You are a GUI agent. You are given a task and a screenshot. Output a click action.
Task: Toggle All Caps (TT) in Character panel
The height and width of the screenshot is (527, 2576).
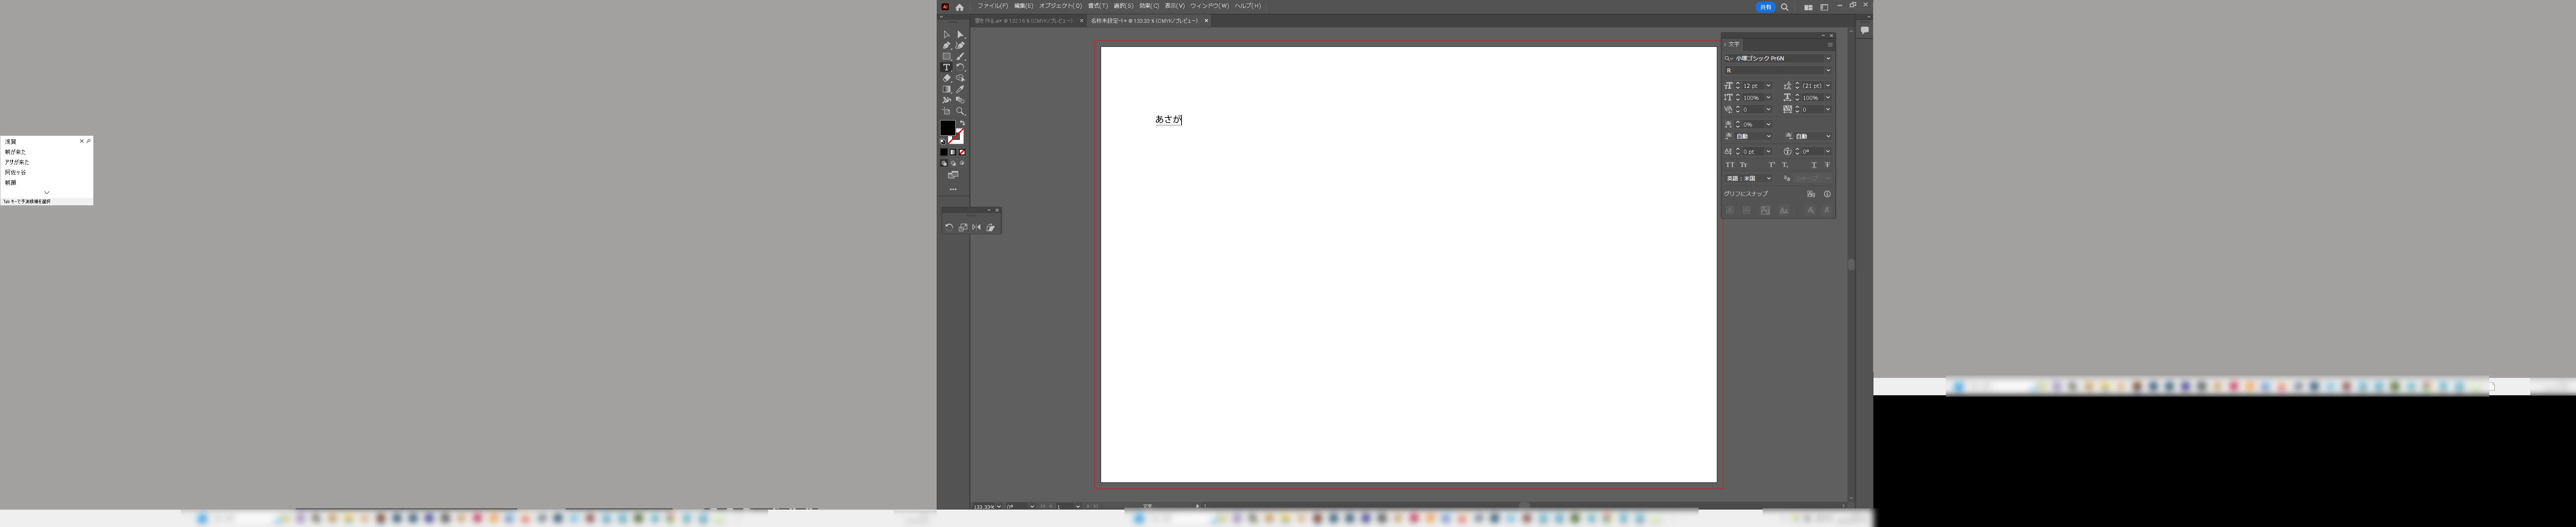click(1730, 165)
